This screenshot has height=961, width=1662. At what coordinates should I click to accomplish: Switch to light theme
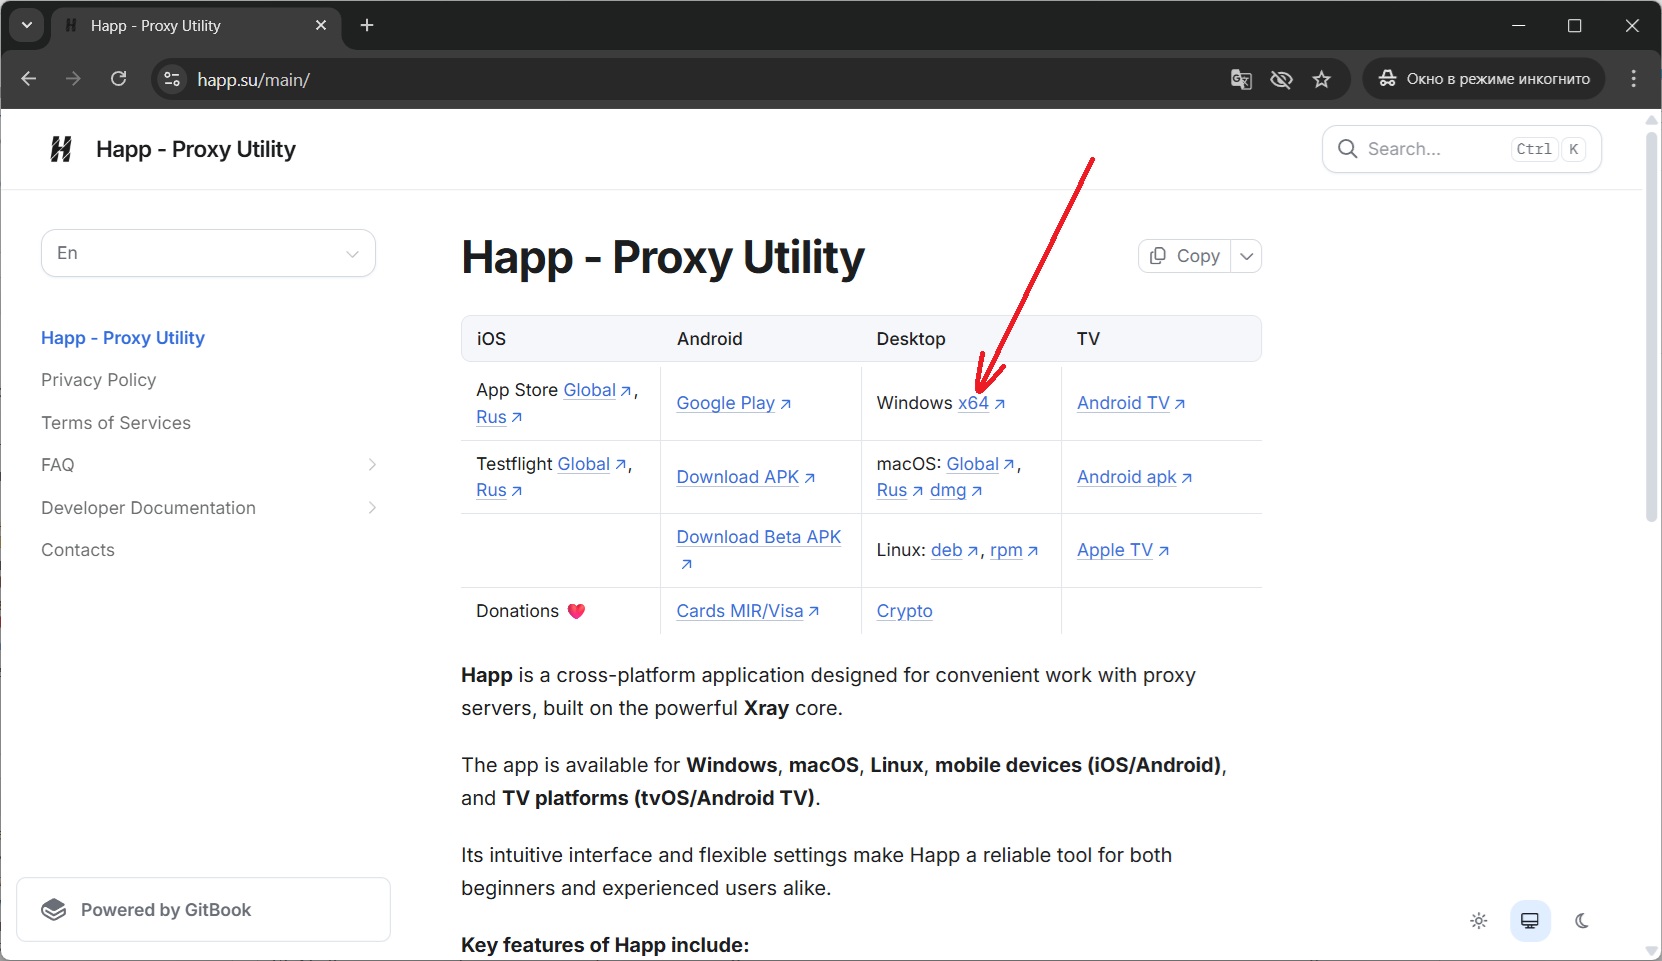tap(1479, 921)
